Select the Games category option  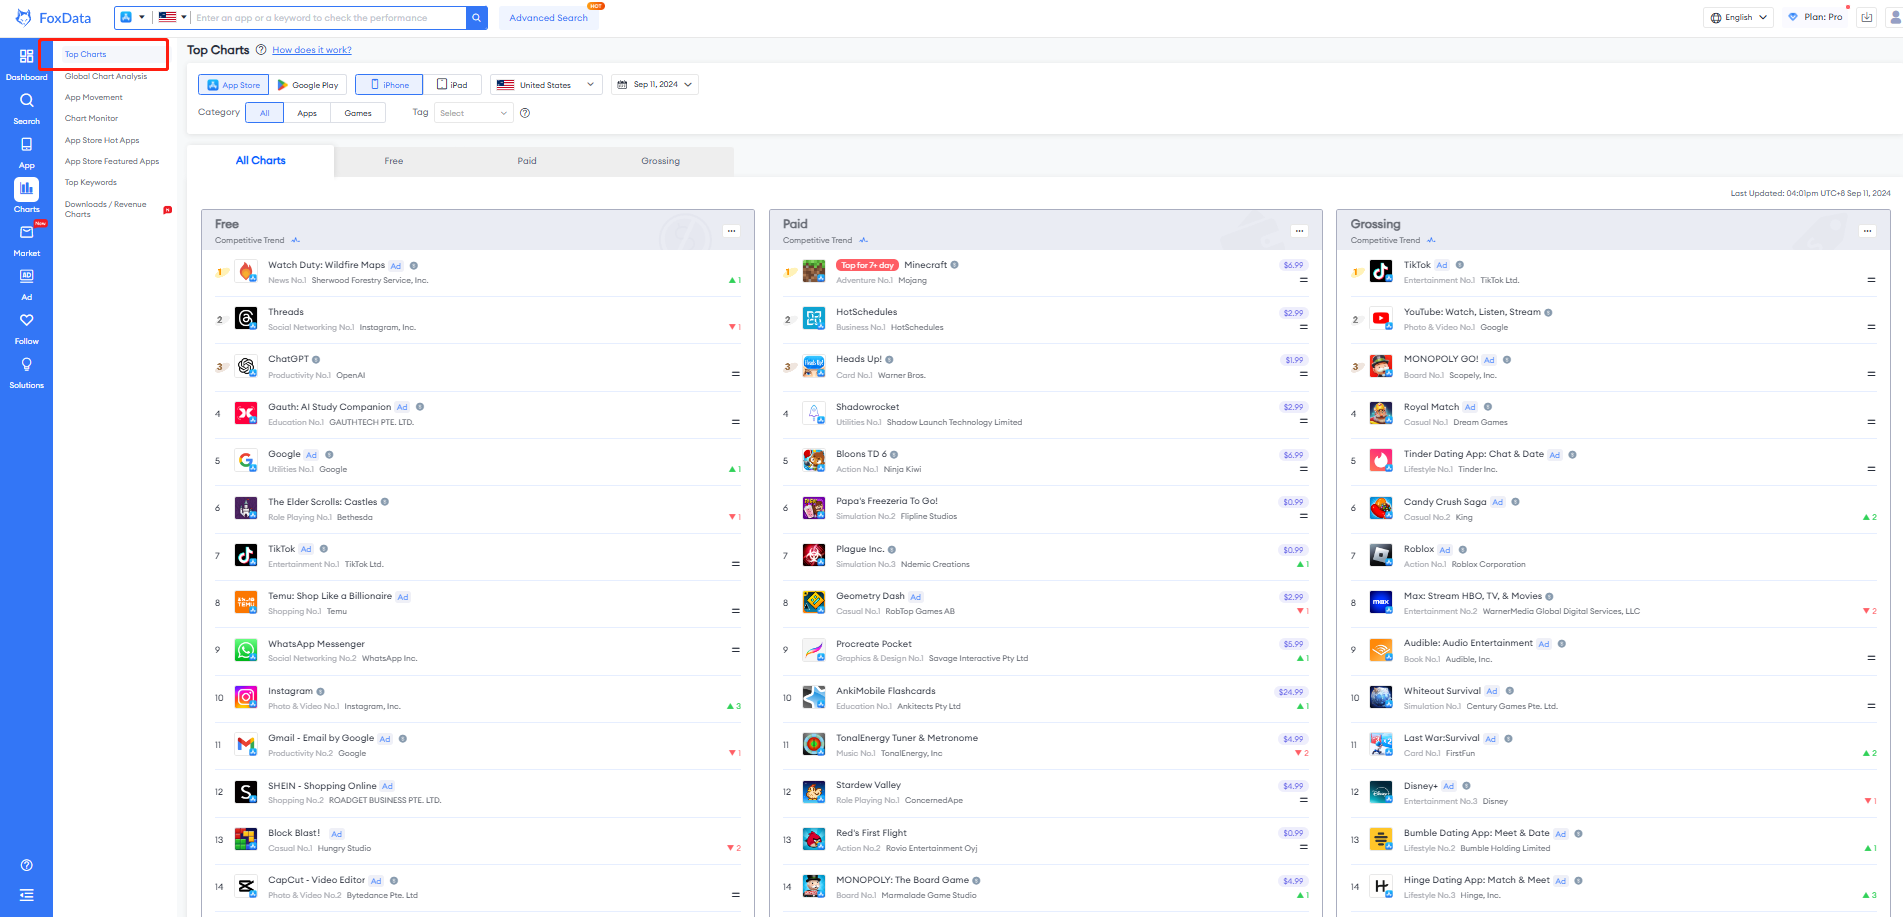[358, 113]
